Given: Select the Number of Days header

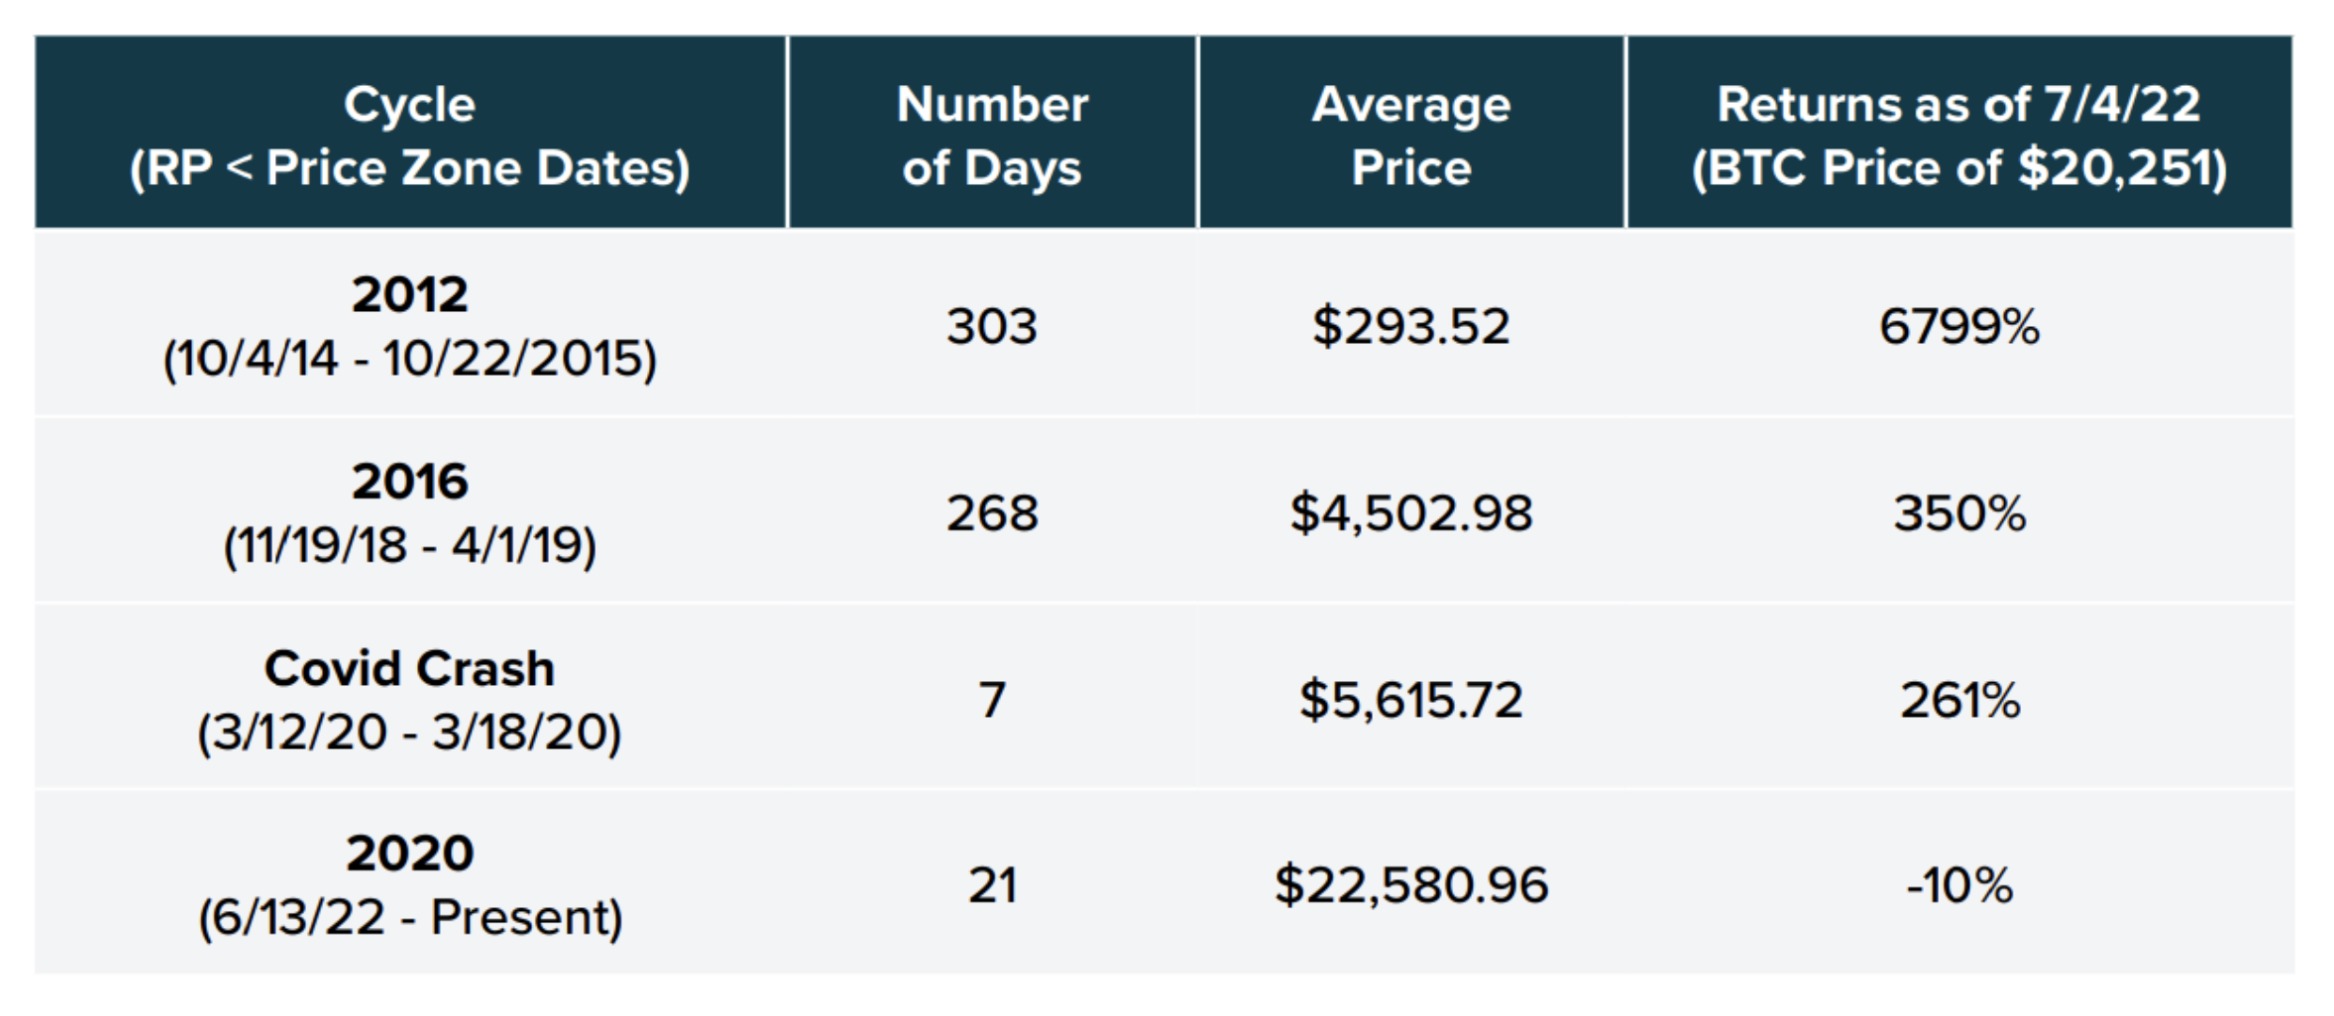Looking at the screenshot, I should (x=992, y=135).
